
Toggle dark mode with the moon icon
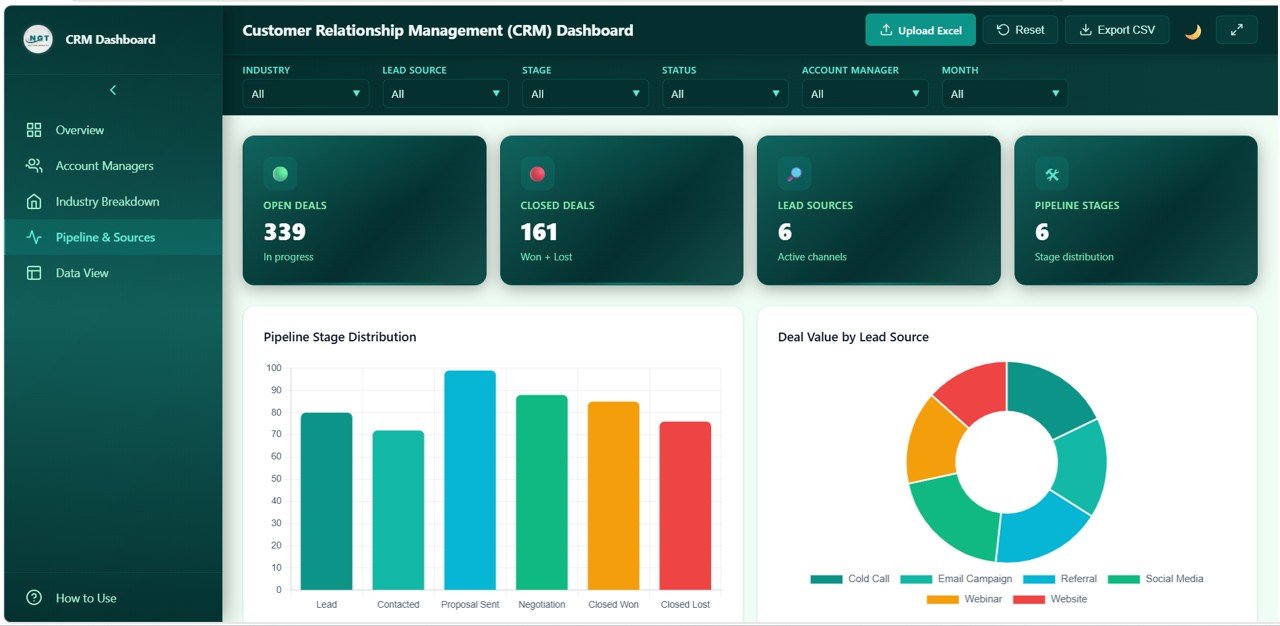[1193, 31]
